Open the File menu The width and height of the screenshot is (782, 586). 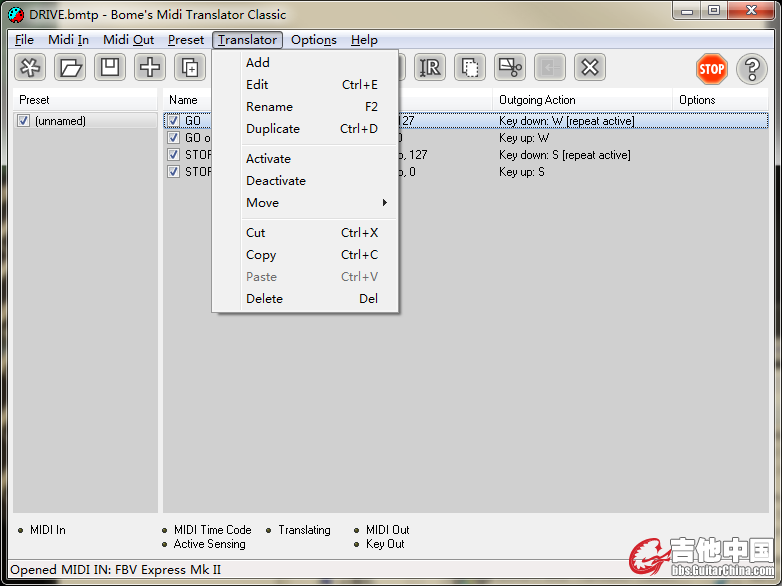point(24,40)
